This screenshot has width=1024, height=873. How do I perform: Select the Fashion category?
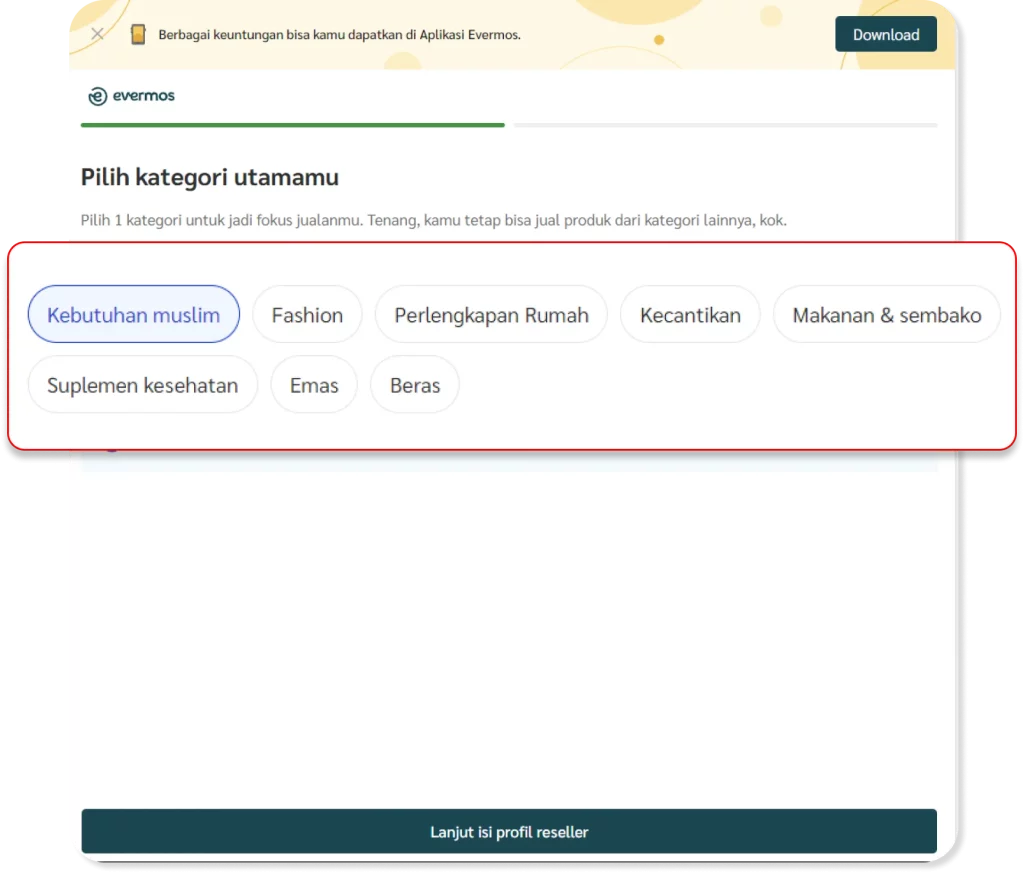pos(307,314)
